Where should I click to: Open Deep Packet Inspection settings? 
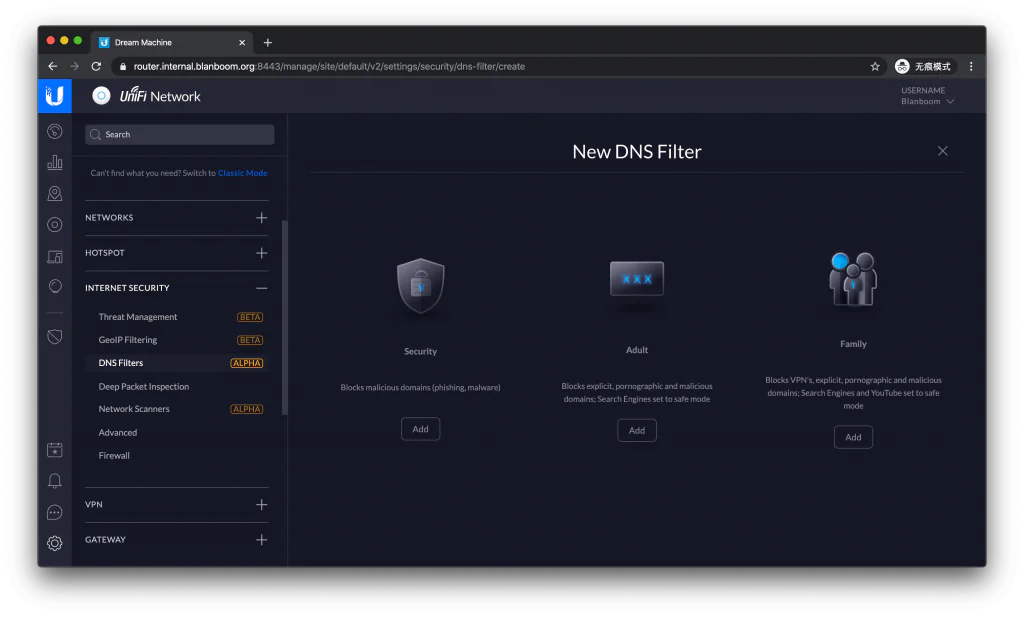pyautogui.click(x=144, y=387)
